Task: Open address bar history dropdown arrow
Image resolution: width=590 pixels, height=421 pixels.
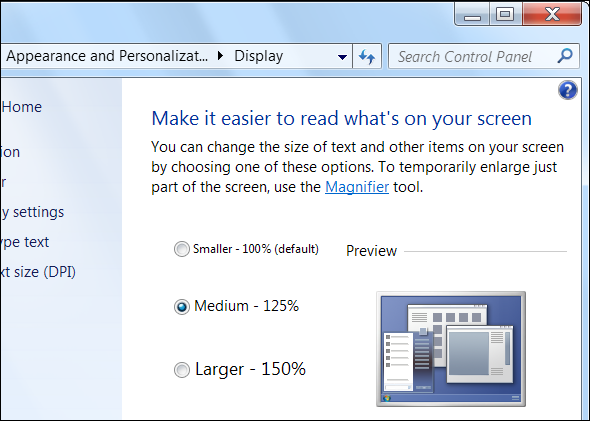Action: tap(342, 57)
